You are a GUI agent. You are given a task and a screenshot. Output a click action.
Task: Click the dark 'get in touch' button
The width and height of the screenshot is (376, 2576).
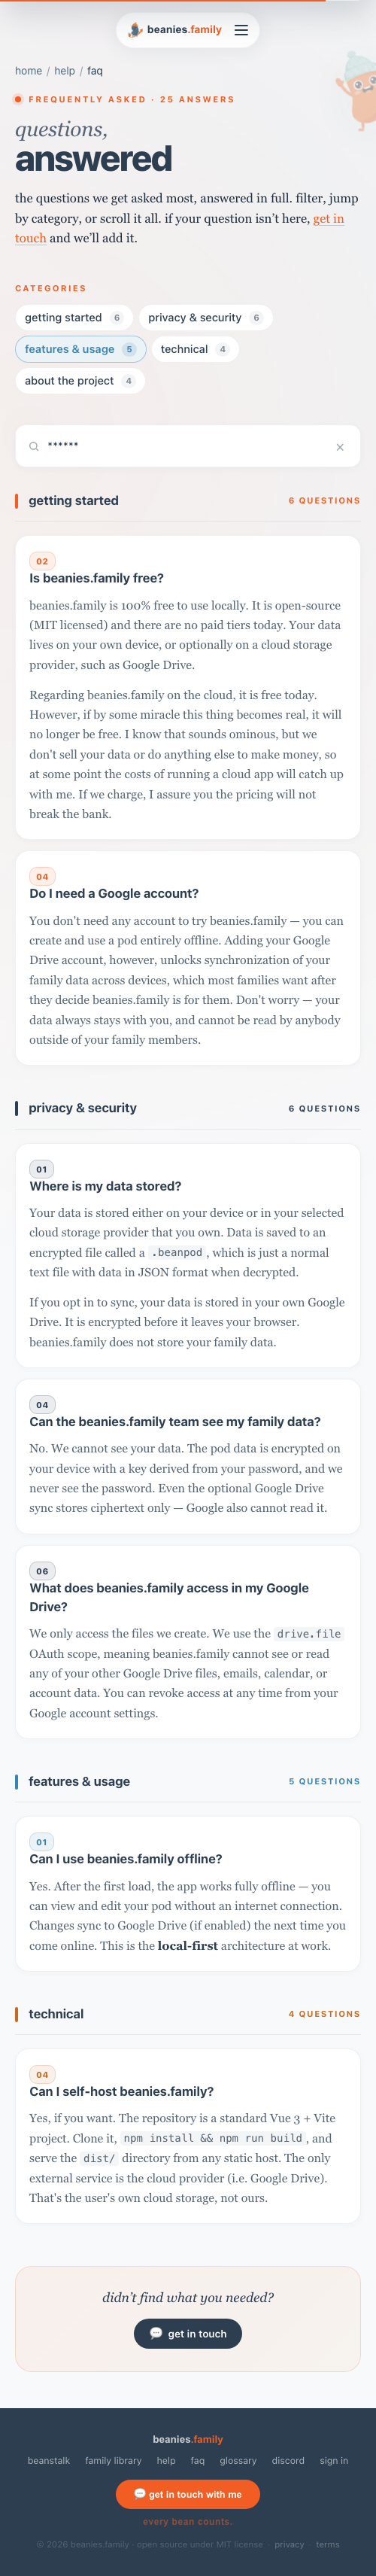click(x=188, y=2333)
